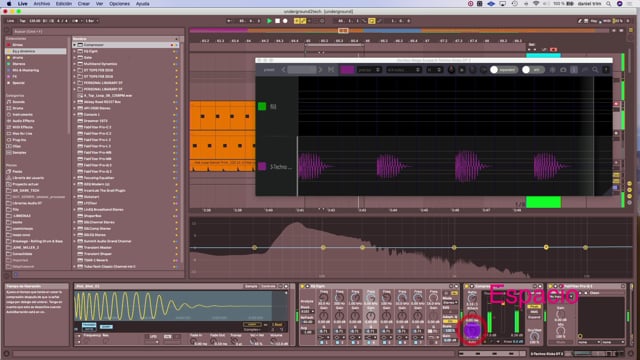The height and width of the screenshot is (360, 640).
Task: Open the Crear menu
Action: pyautogui.click(x=84, y=4)
